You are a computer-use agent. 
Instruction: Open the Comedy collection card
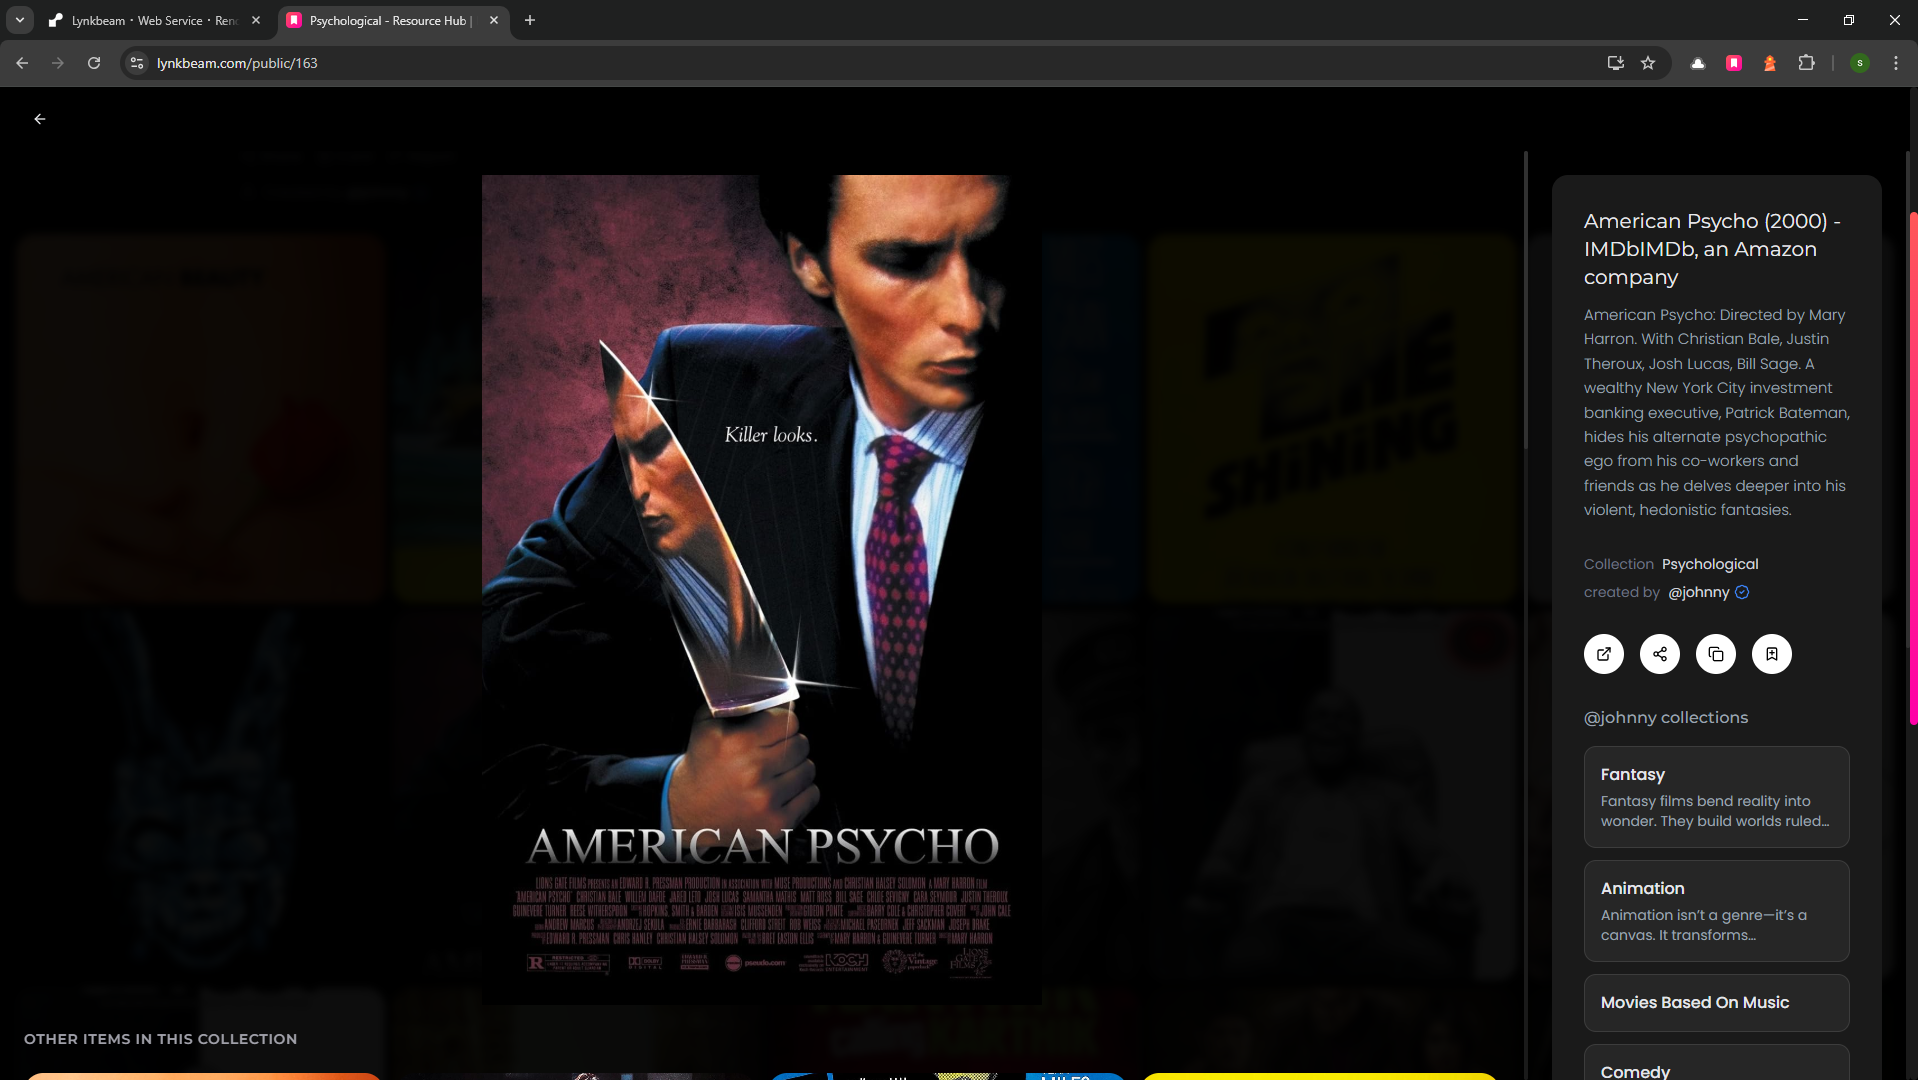(x=1716, y=1063)
